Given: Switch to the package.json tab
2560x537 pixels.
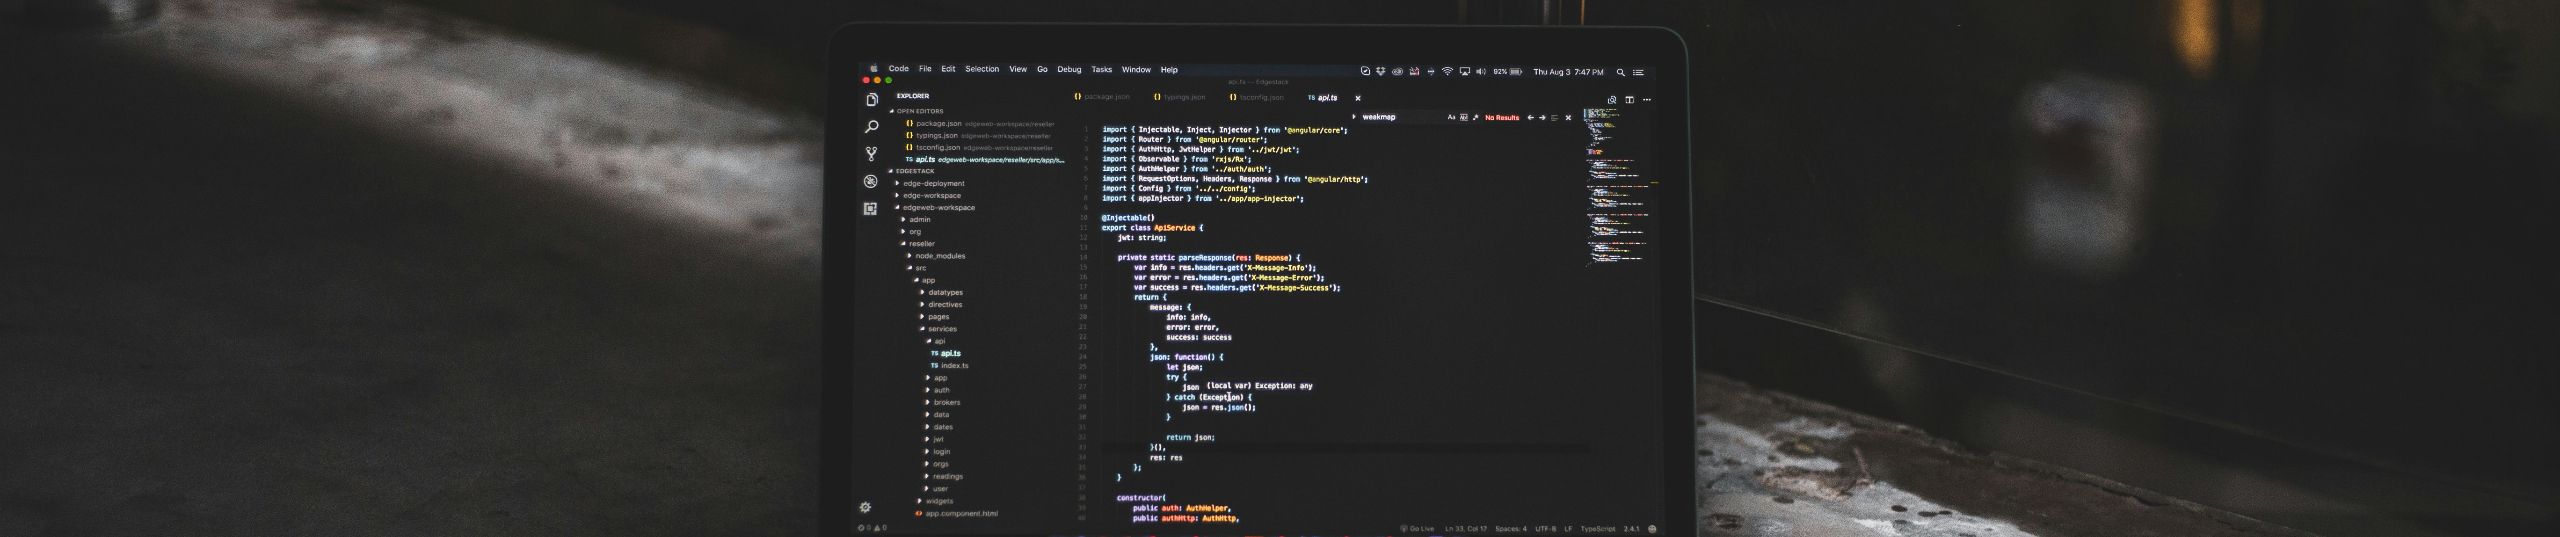Looking at the screenshot, I should click(1102, 97).
